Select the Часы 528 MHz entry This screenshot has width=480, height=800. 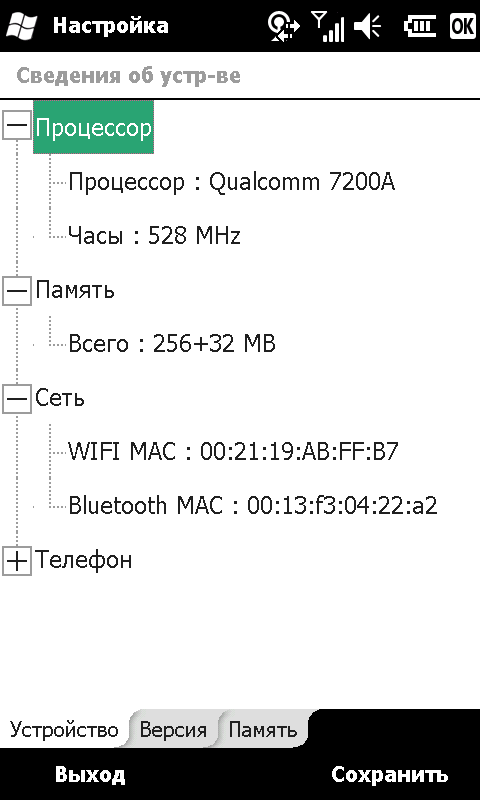[155, 236]
